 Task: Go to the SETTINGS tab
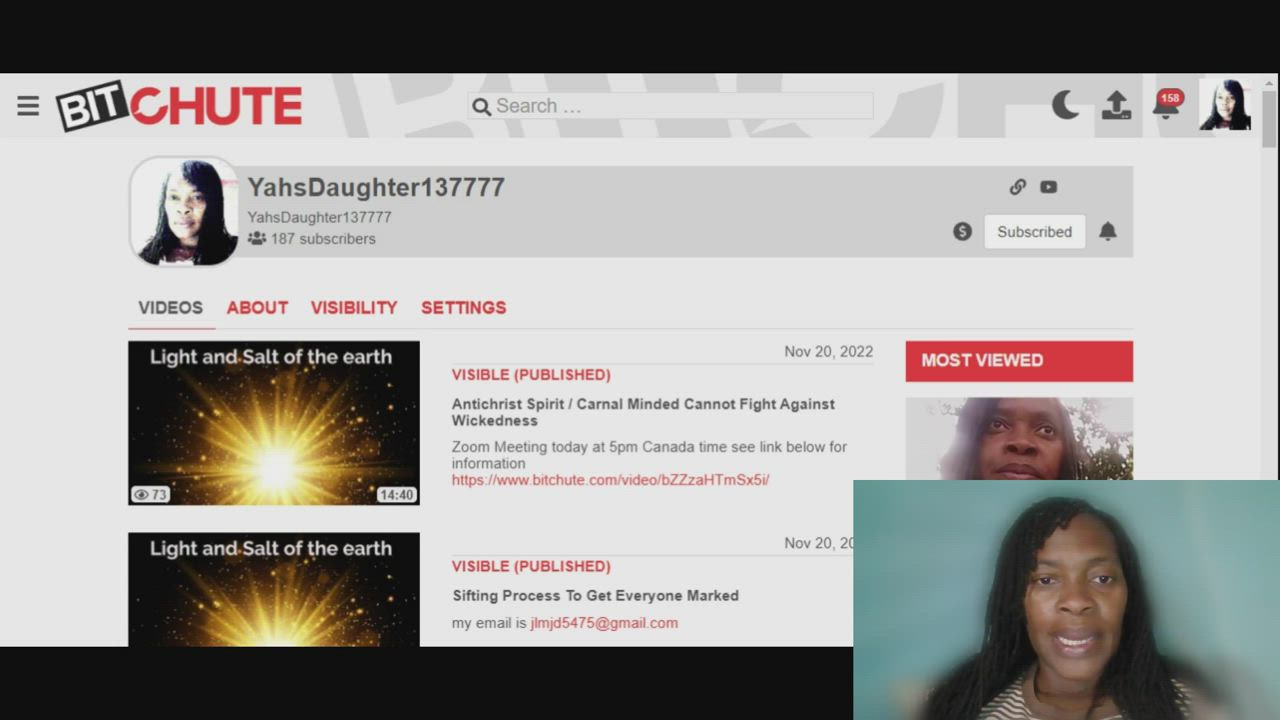coord(463,308)
